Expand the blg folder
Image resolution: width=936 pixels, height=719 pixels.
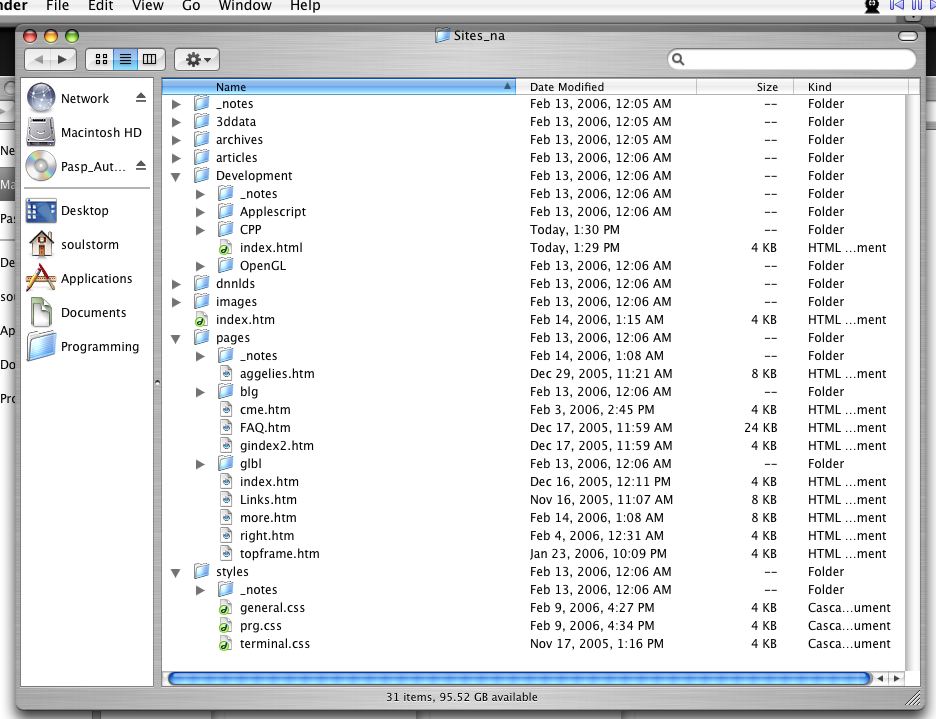coord(201,392)
